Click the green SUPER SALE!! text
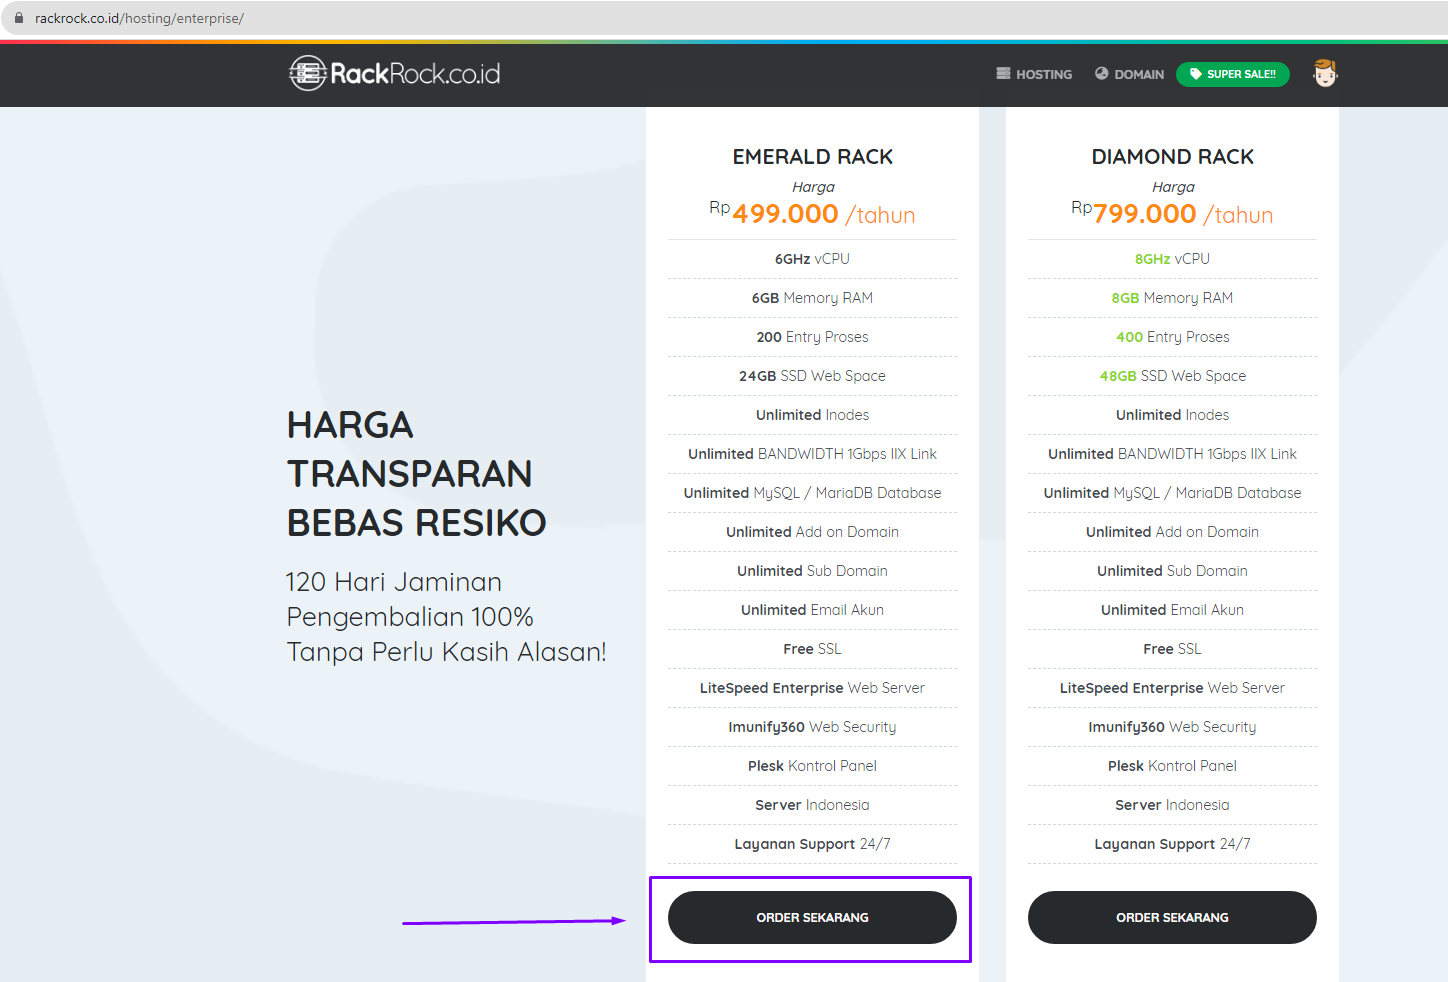The width and height of the screenshot is (1448, 982). (1241, 74)
